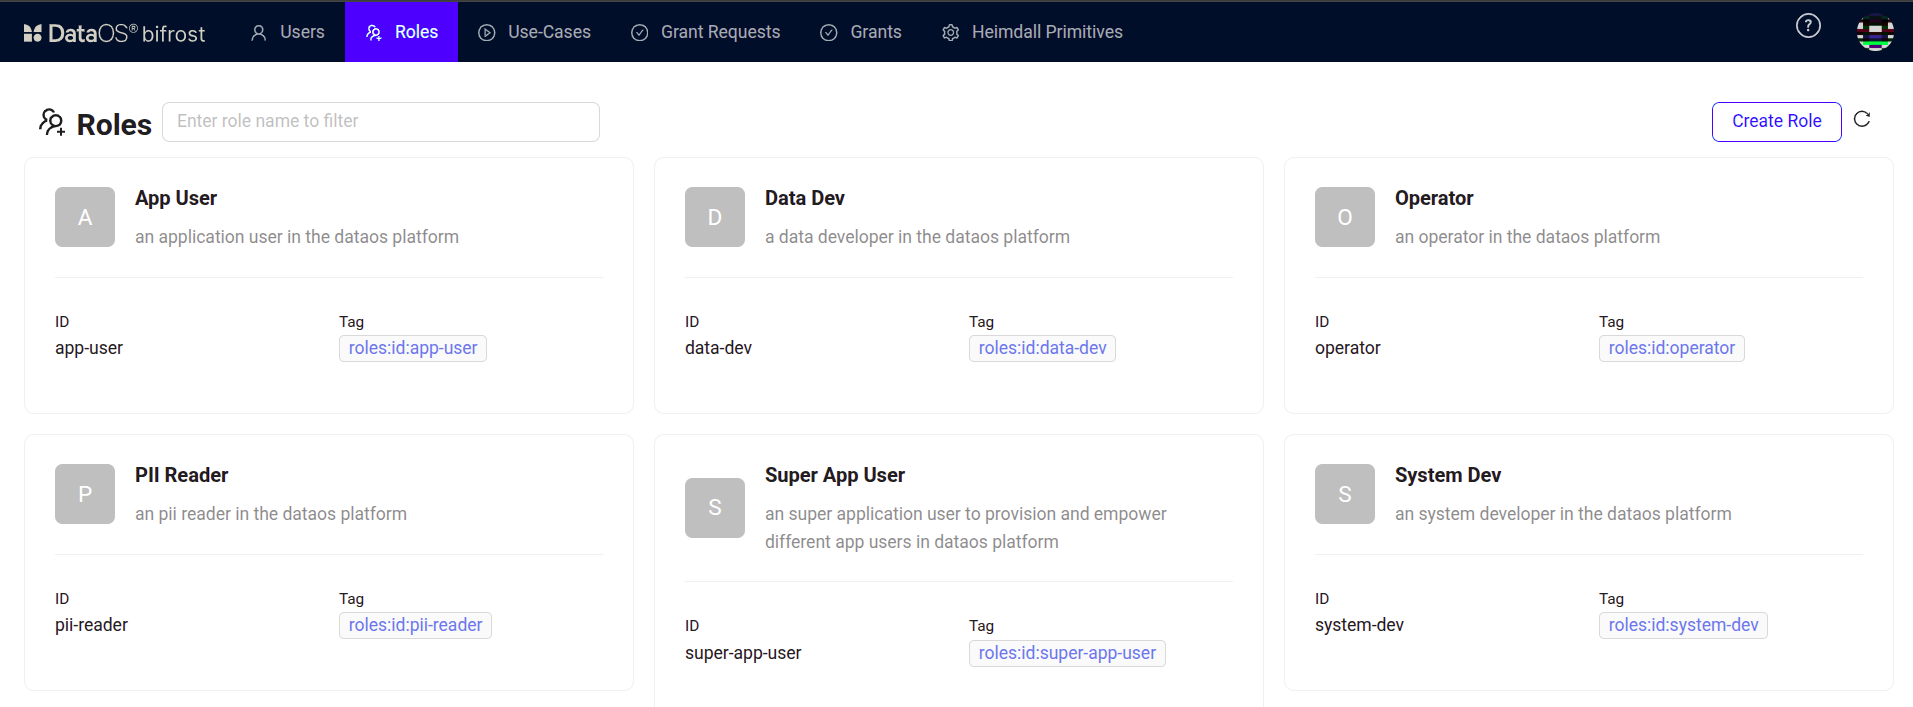Focus the role name filter field
Image resolution: width=1913 pixels, height=707 pixels.
(x=381, y=121)
